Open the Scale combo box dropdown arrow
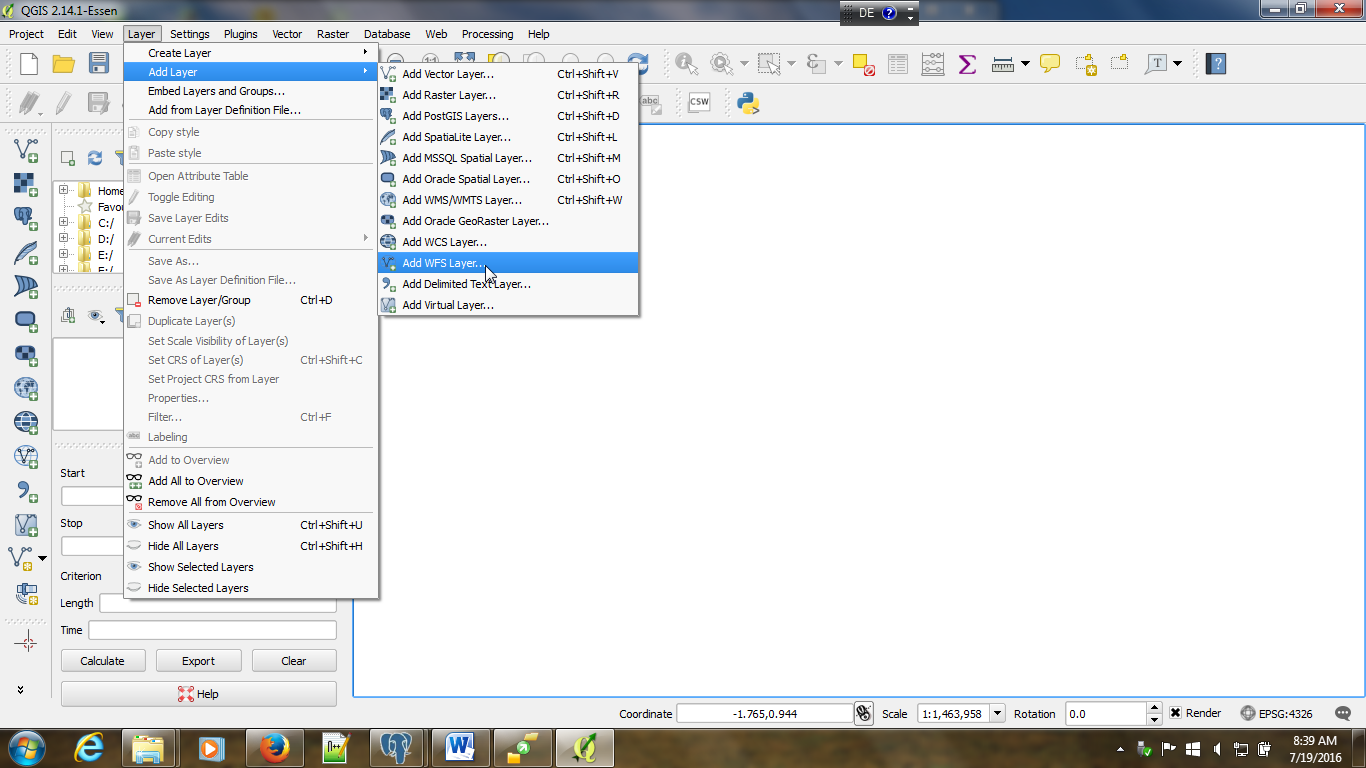Viewport: 1366px width, 768px height. pos(997,713)
